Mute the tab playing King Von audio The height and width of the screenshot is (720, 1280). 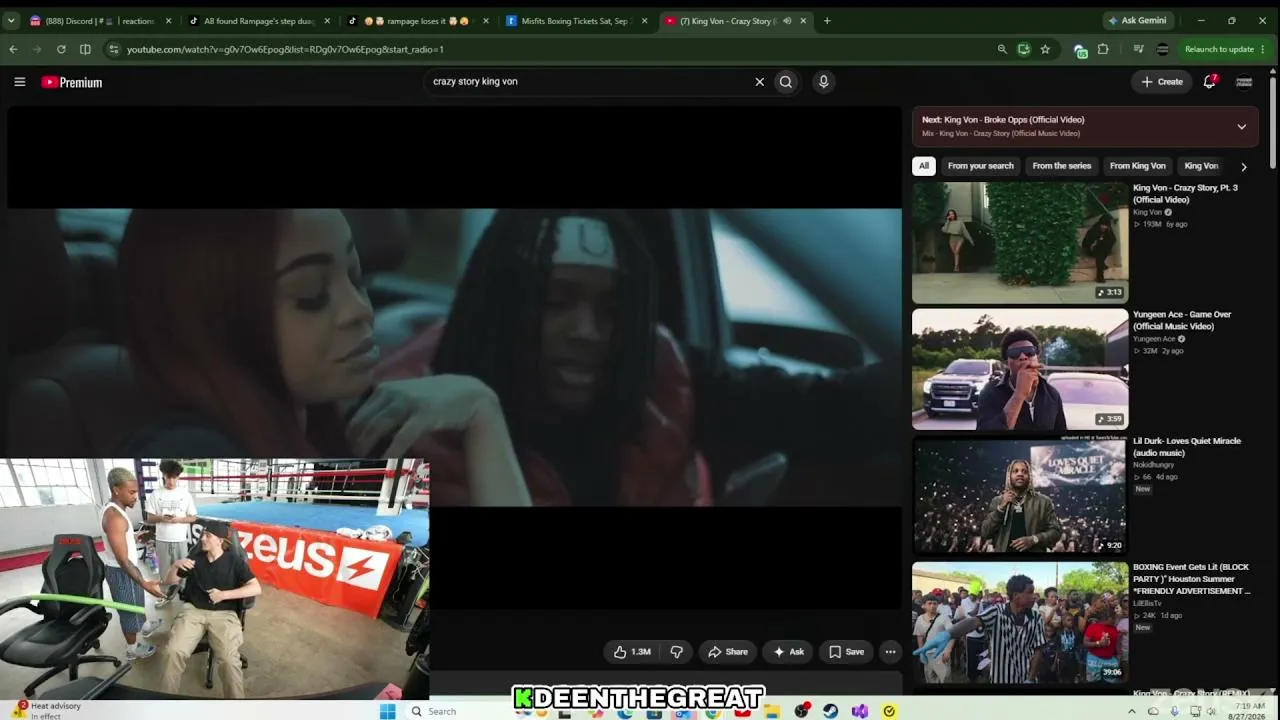pyautogui.click(x=786, y=21)
